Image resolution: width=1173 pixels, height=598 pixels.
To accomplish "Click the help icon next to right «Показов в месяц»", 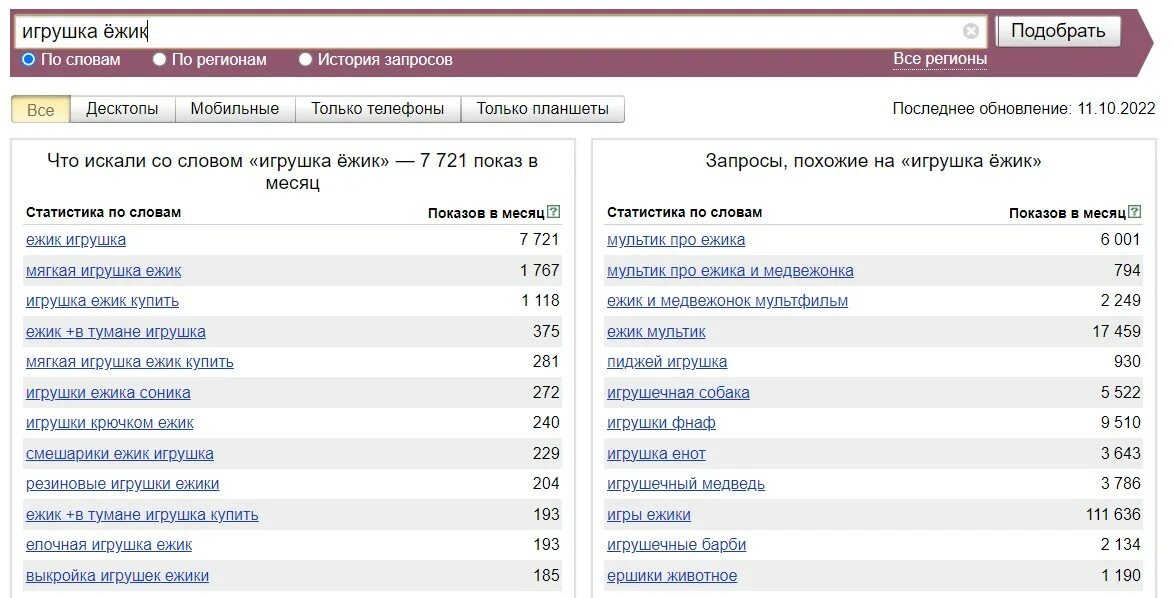I will (x=1136, y=211).
